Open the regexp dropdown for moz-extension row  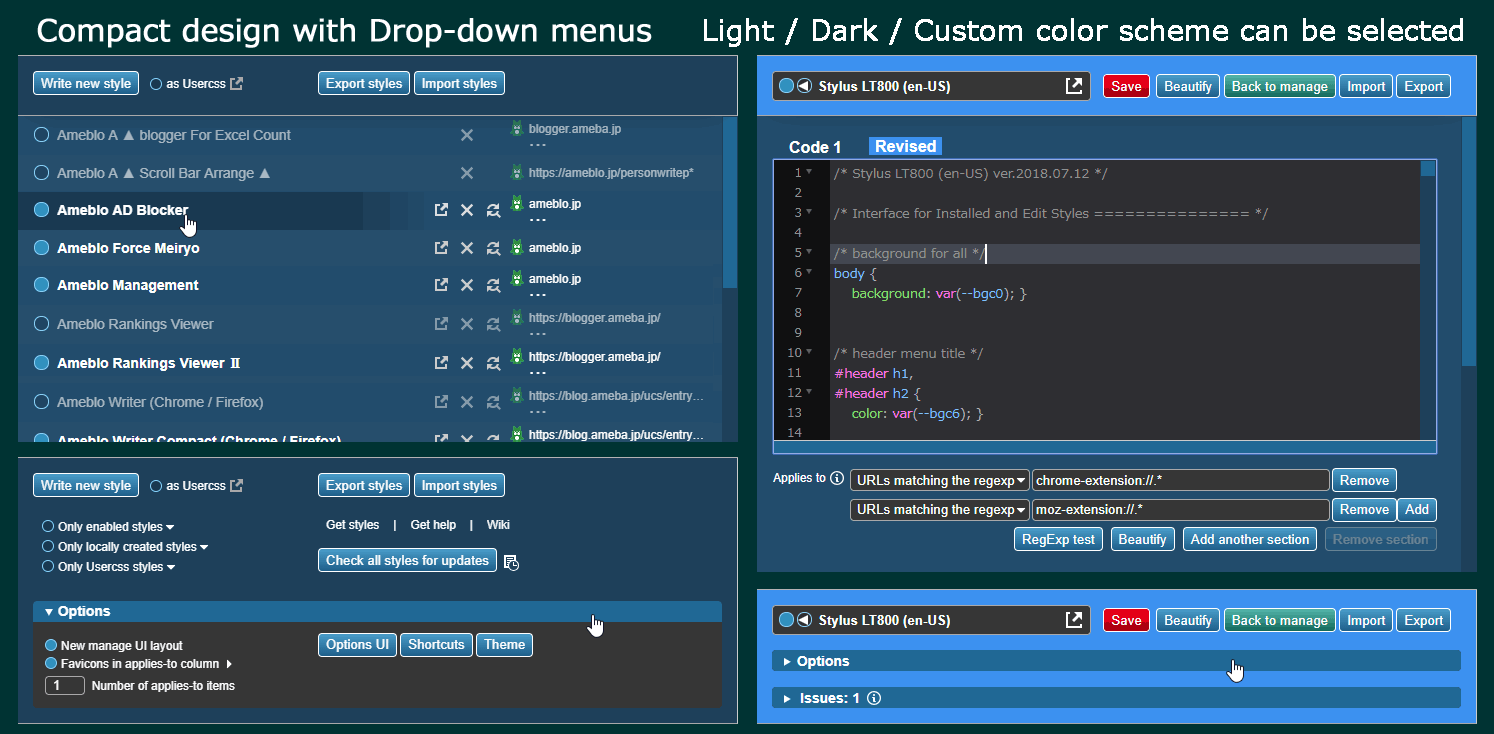[x=939, y=510]
